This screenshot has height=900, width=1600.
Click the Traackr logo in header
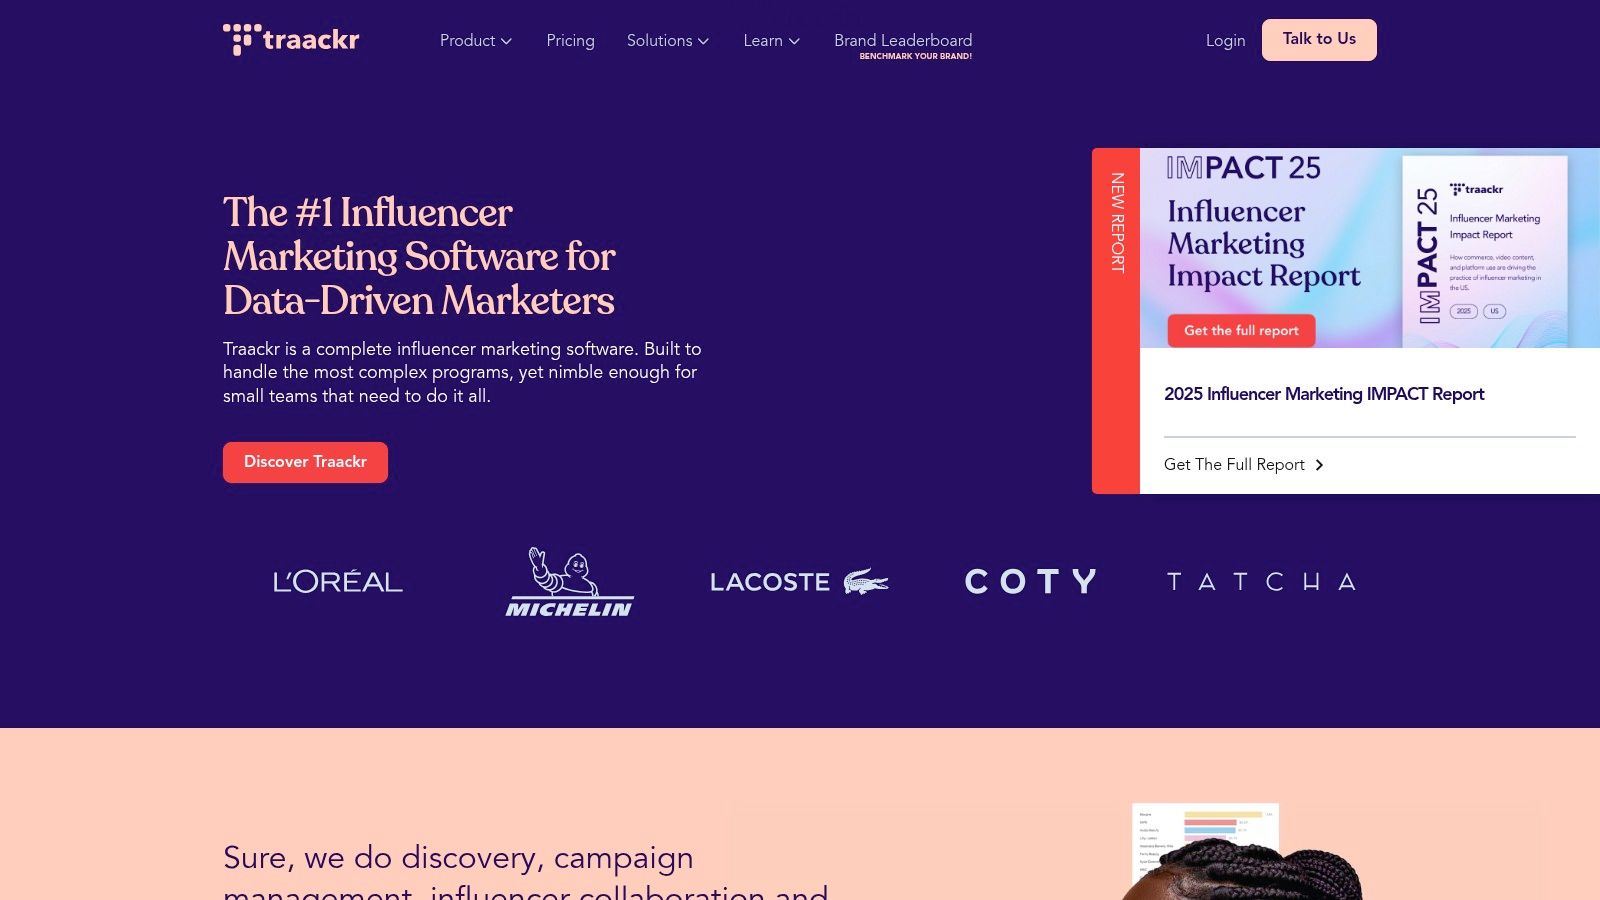291,40
